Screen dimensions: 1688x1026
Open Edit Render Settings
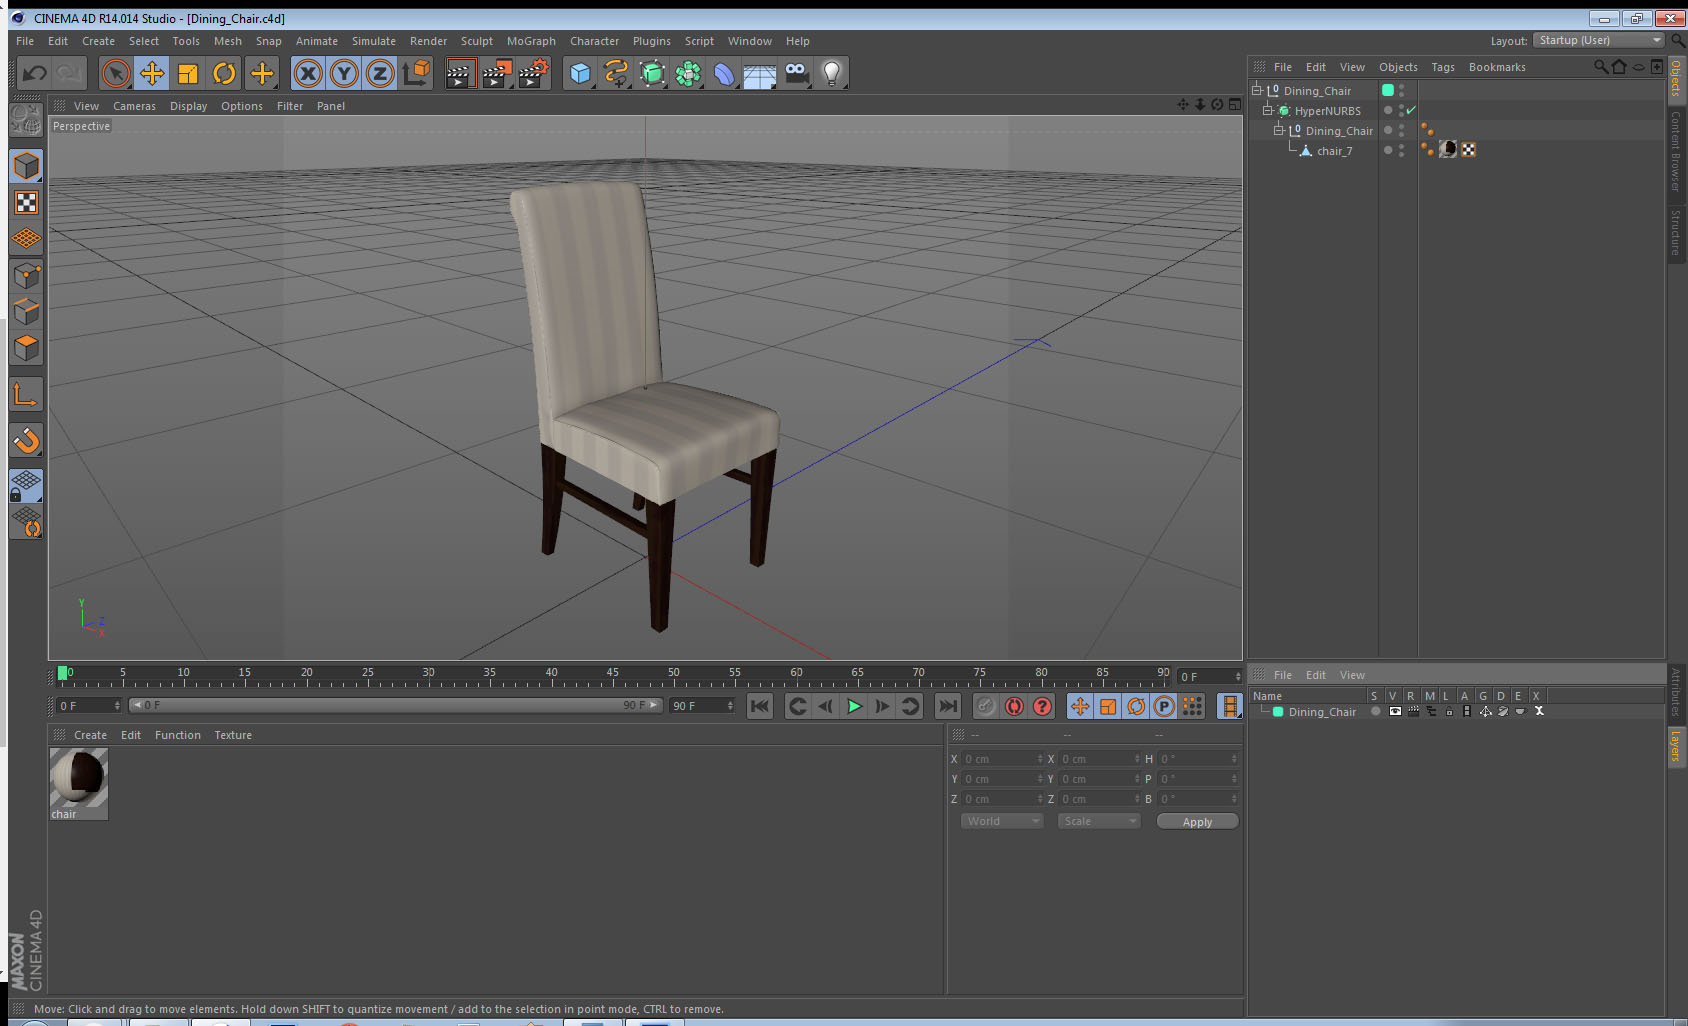534,73
